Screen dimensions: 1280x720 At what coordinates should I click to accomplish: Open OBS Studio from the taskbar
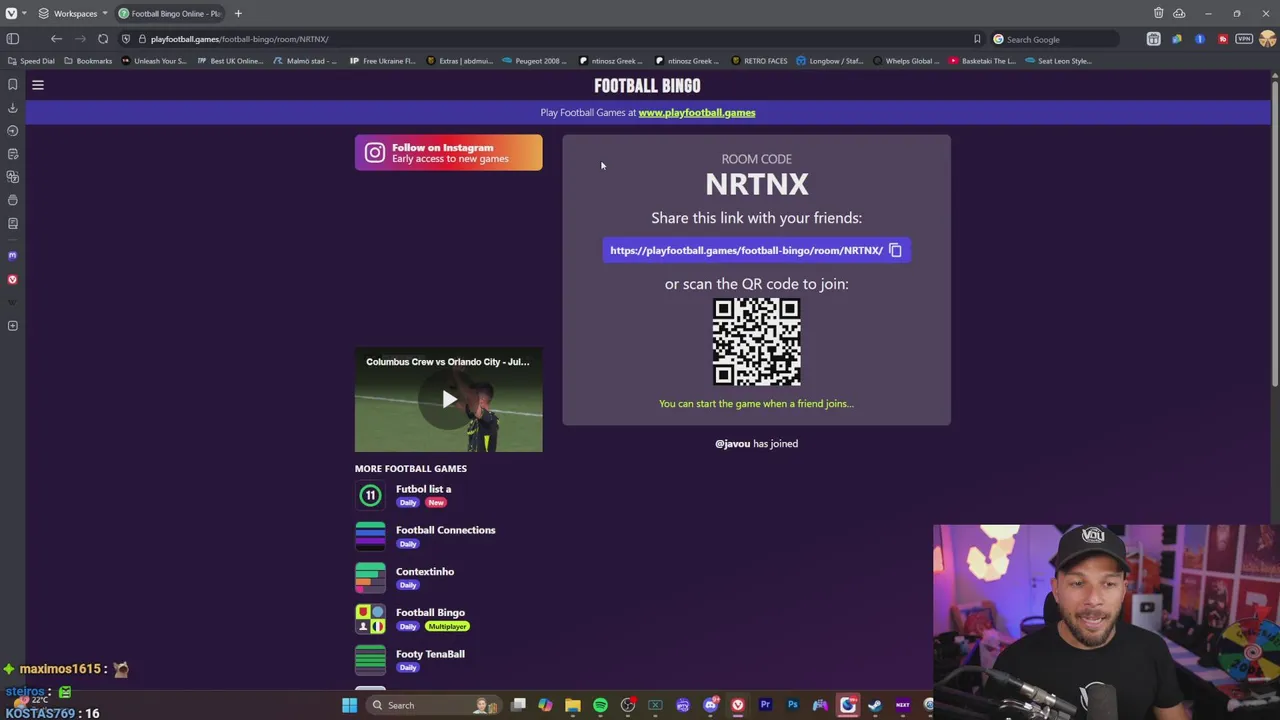tap(628, 705)
